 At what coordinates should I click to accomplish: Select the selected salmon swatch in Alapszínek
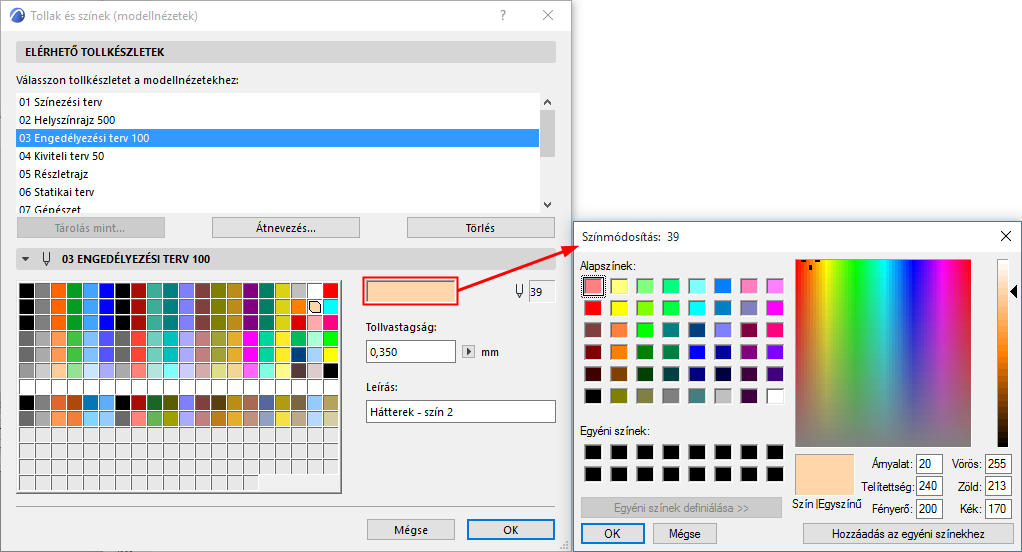pyautogui.click(x=593, y=286)
